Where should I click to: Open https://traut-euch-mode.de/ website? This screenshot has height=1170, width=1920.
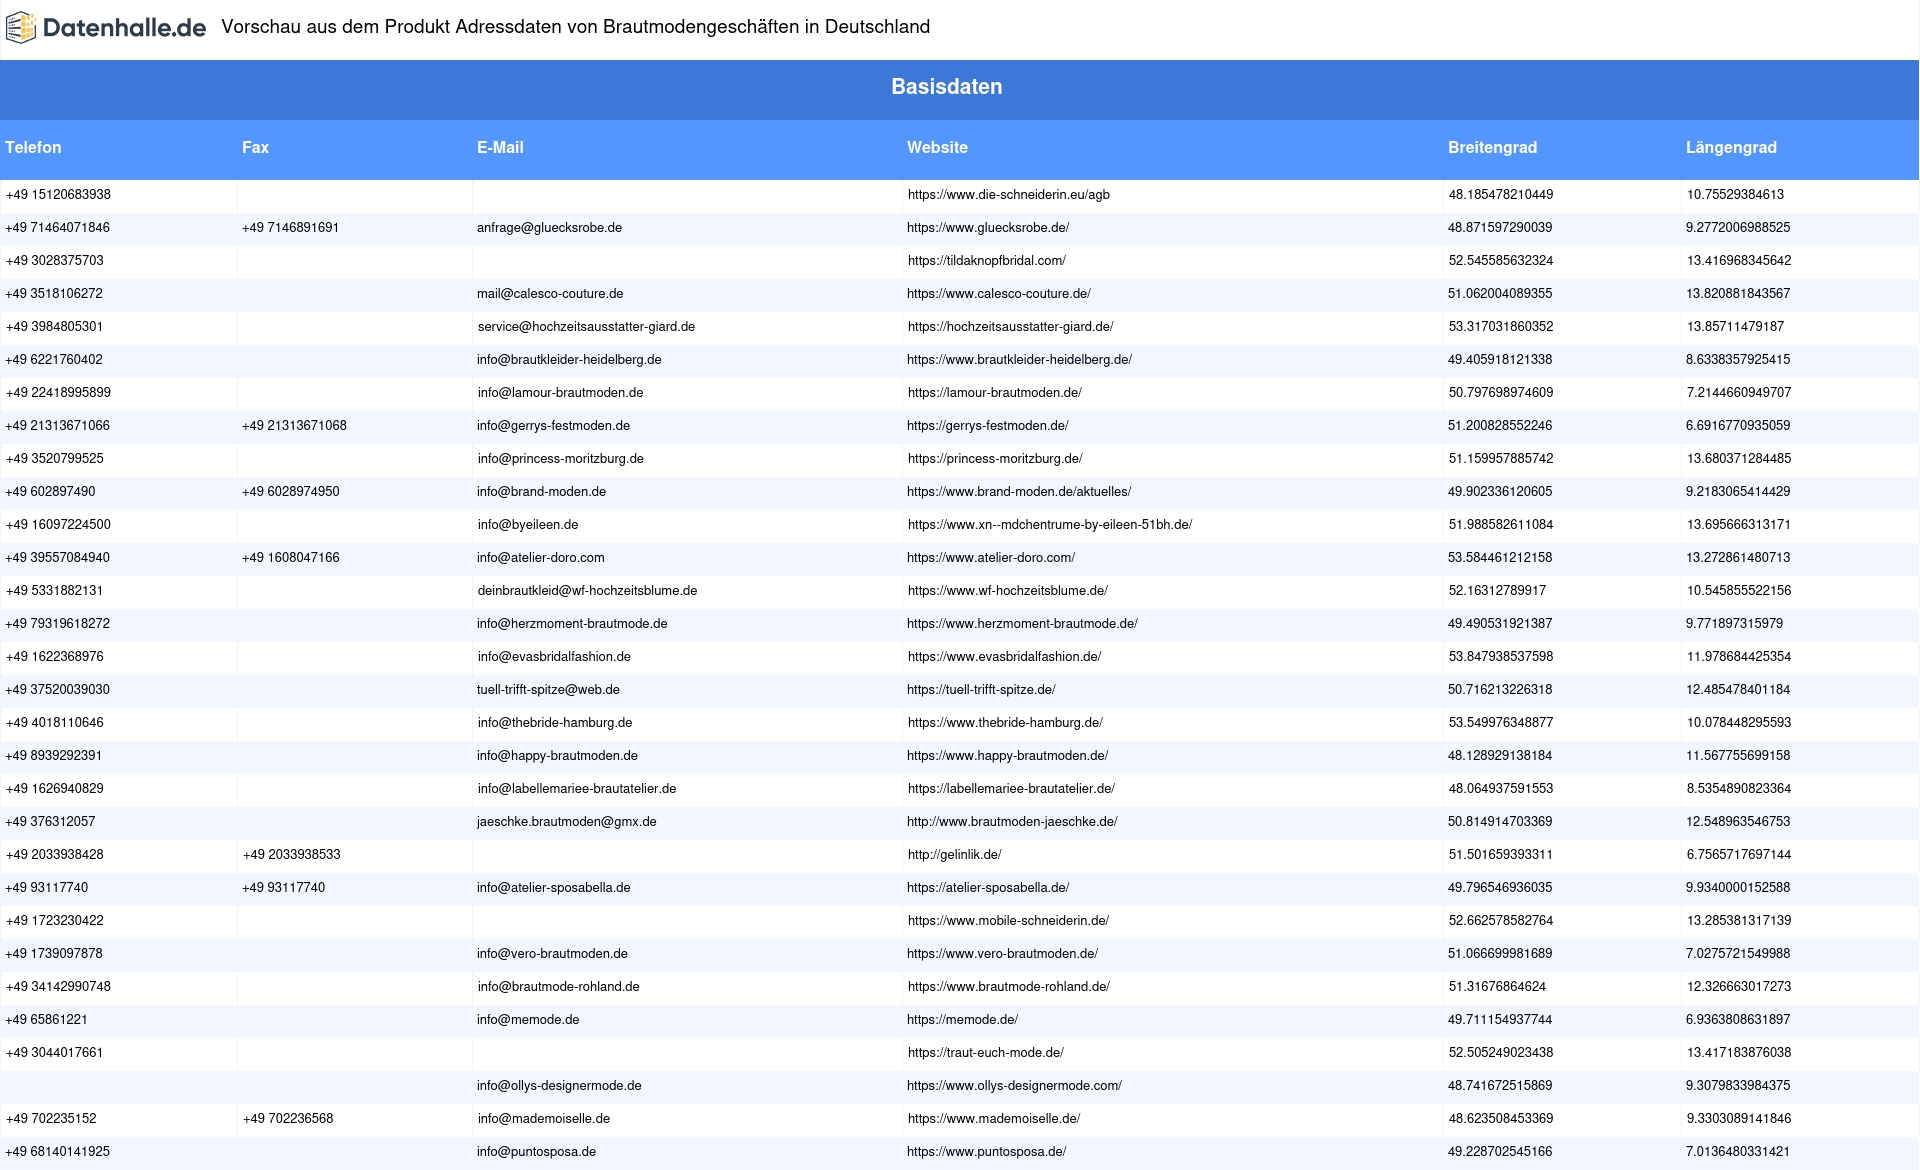[x=985, y=1053]
